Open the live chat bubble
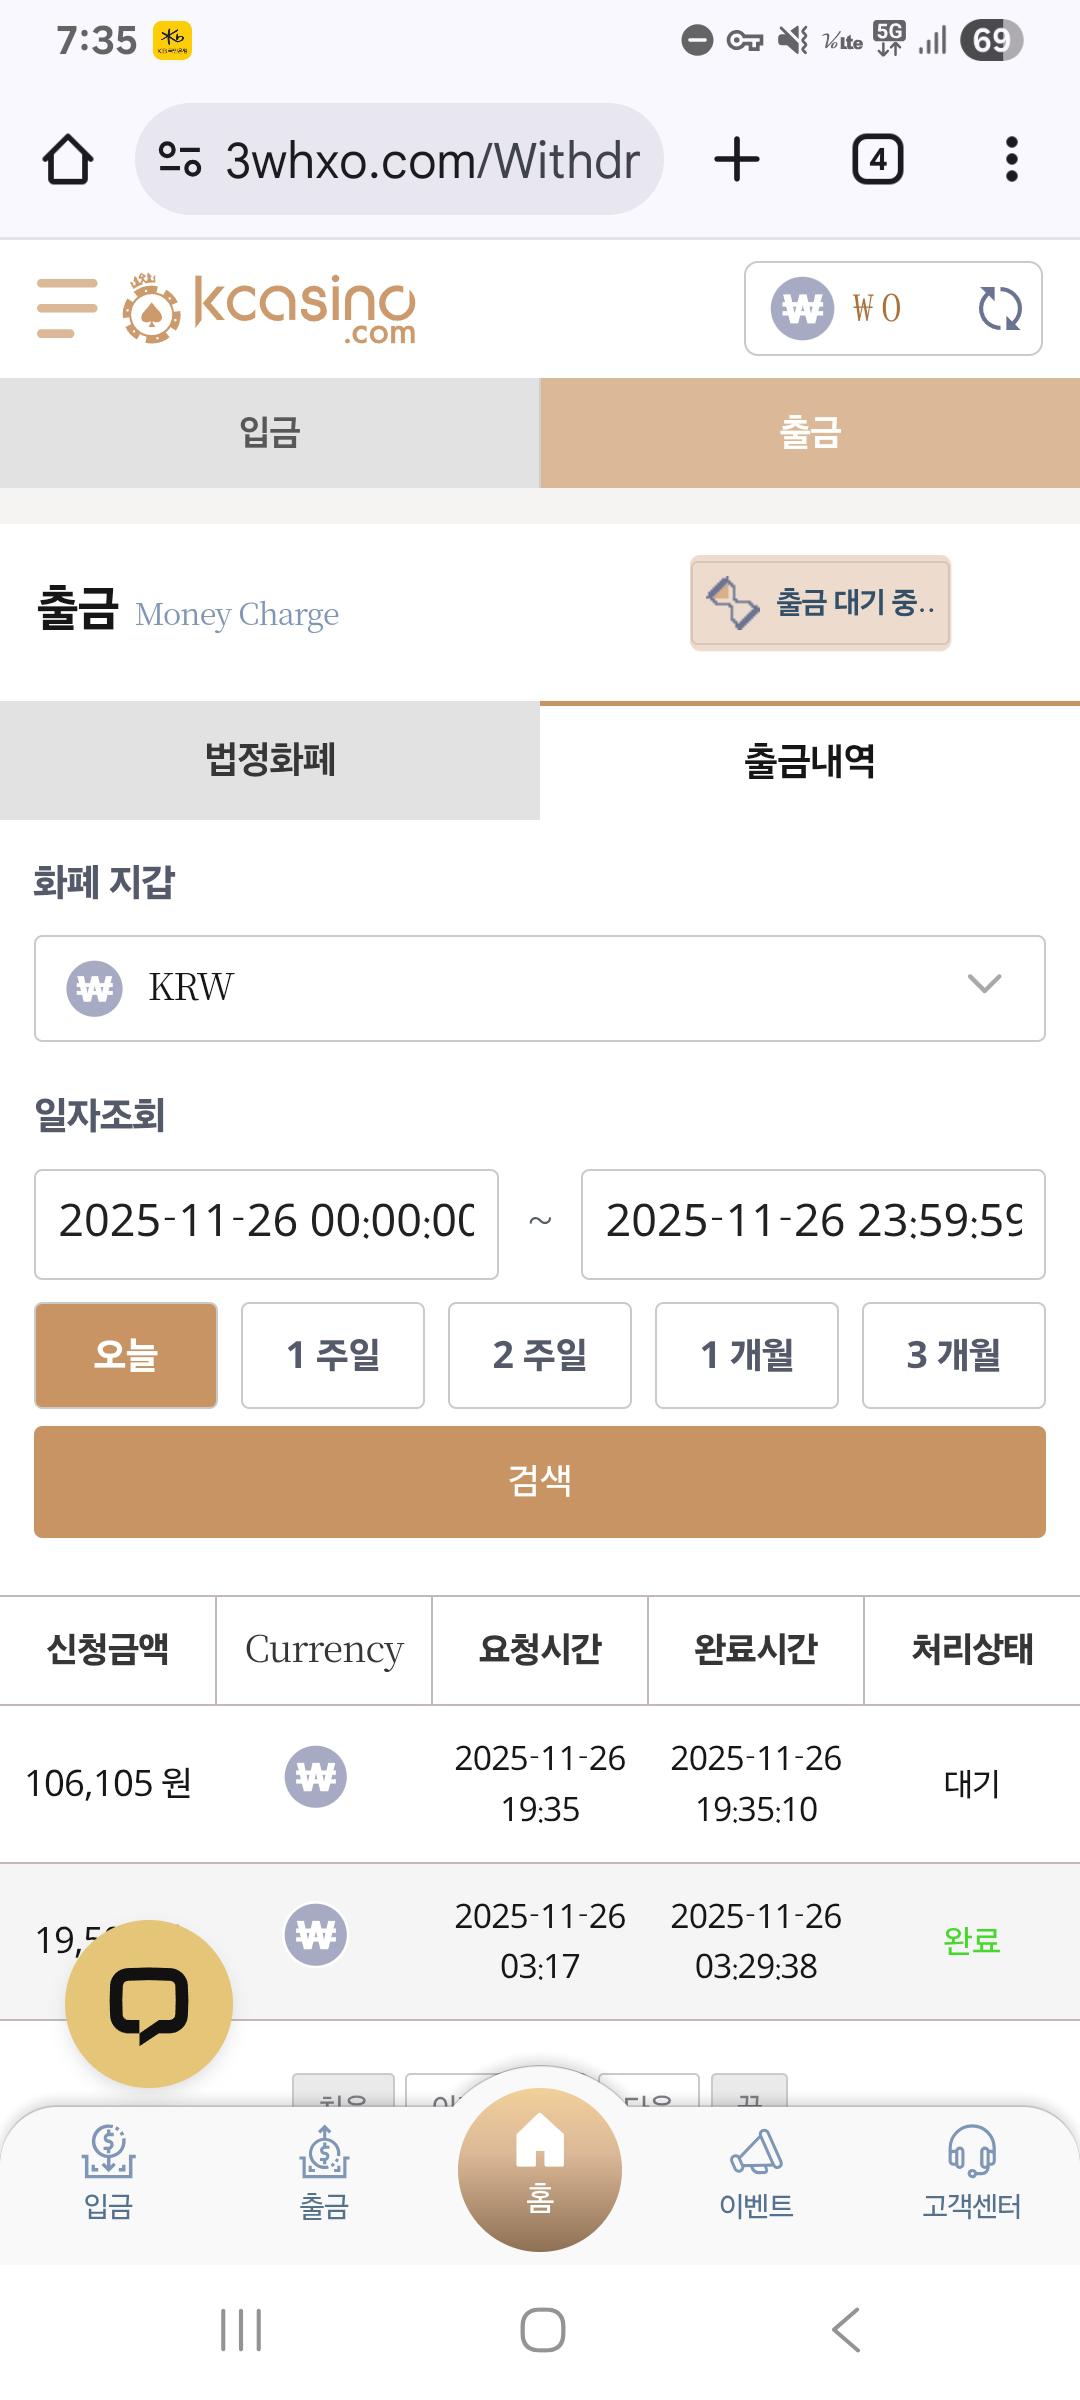Image resolution: width=1080 pixels, height=2400 pixels. [149, 2003]
